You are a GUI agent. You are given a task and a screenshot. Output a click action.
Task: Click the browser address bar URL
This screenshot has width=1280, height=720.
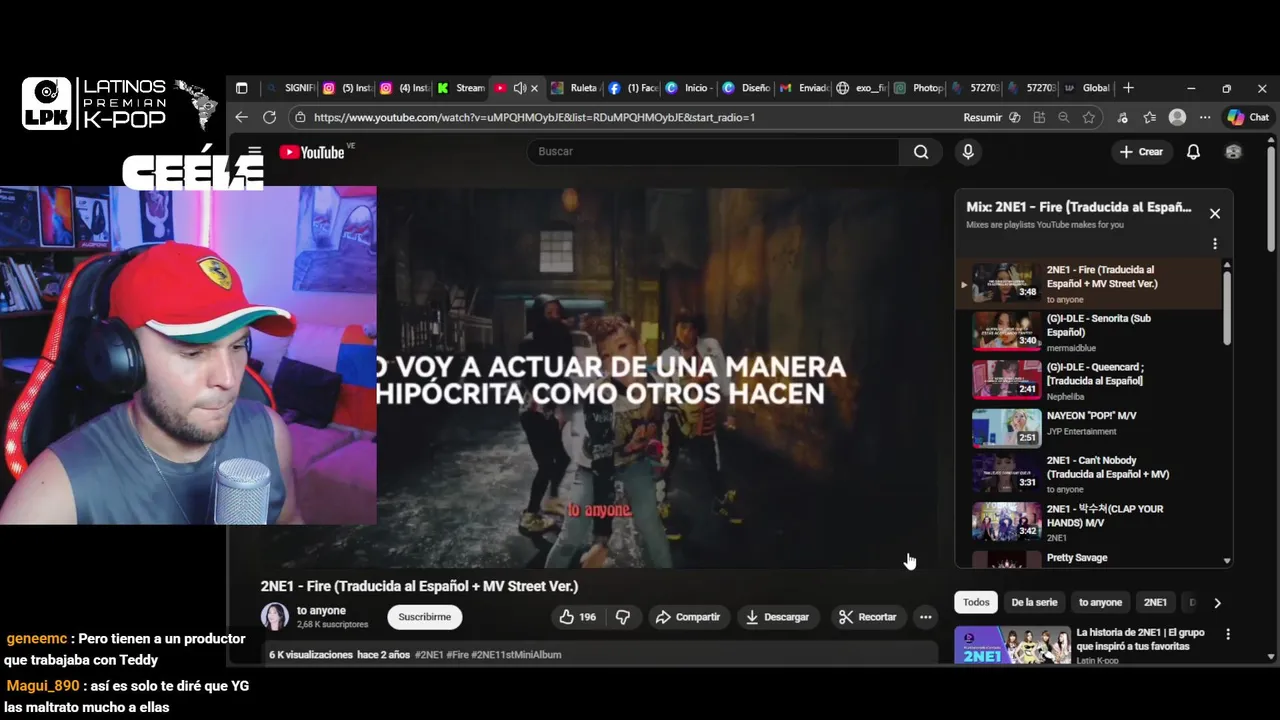tap(534, 117)
